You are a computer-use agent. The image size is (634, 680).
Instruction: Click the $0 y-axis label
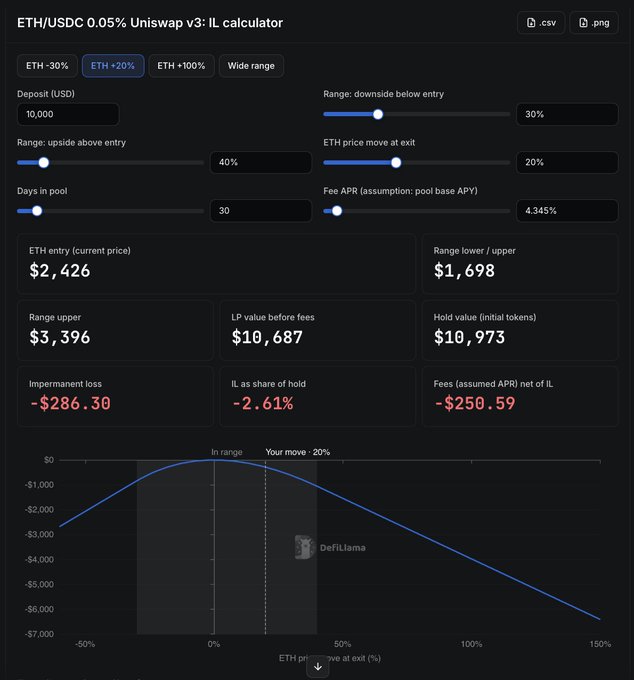pos(49,460)
